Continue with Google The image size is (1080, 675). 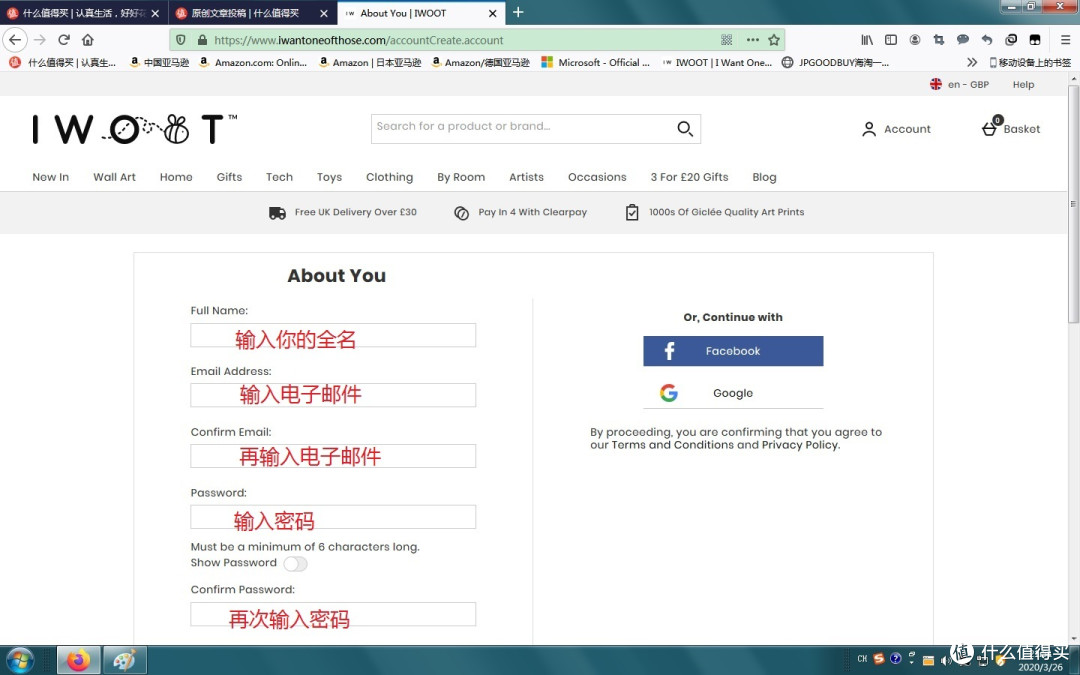(733, 393)
